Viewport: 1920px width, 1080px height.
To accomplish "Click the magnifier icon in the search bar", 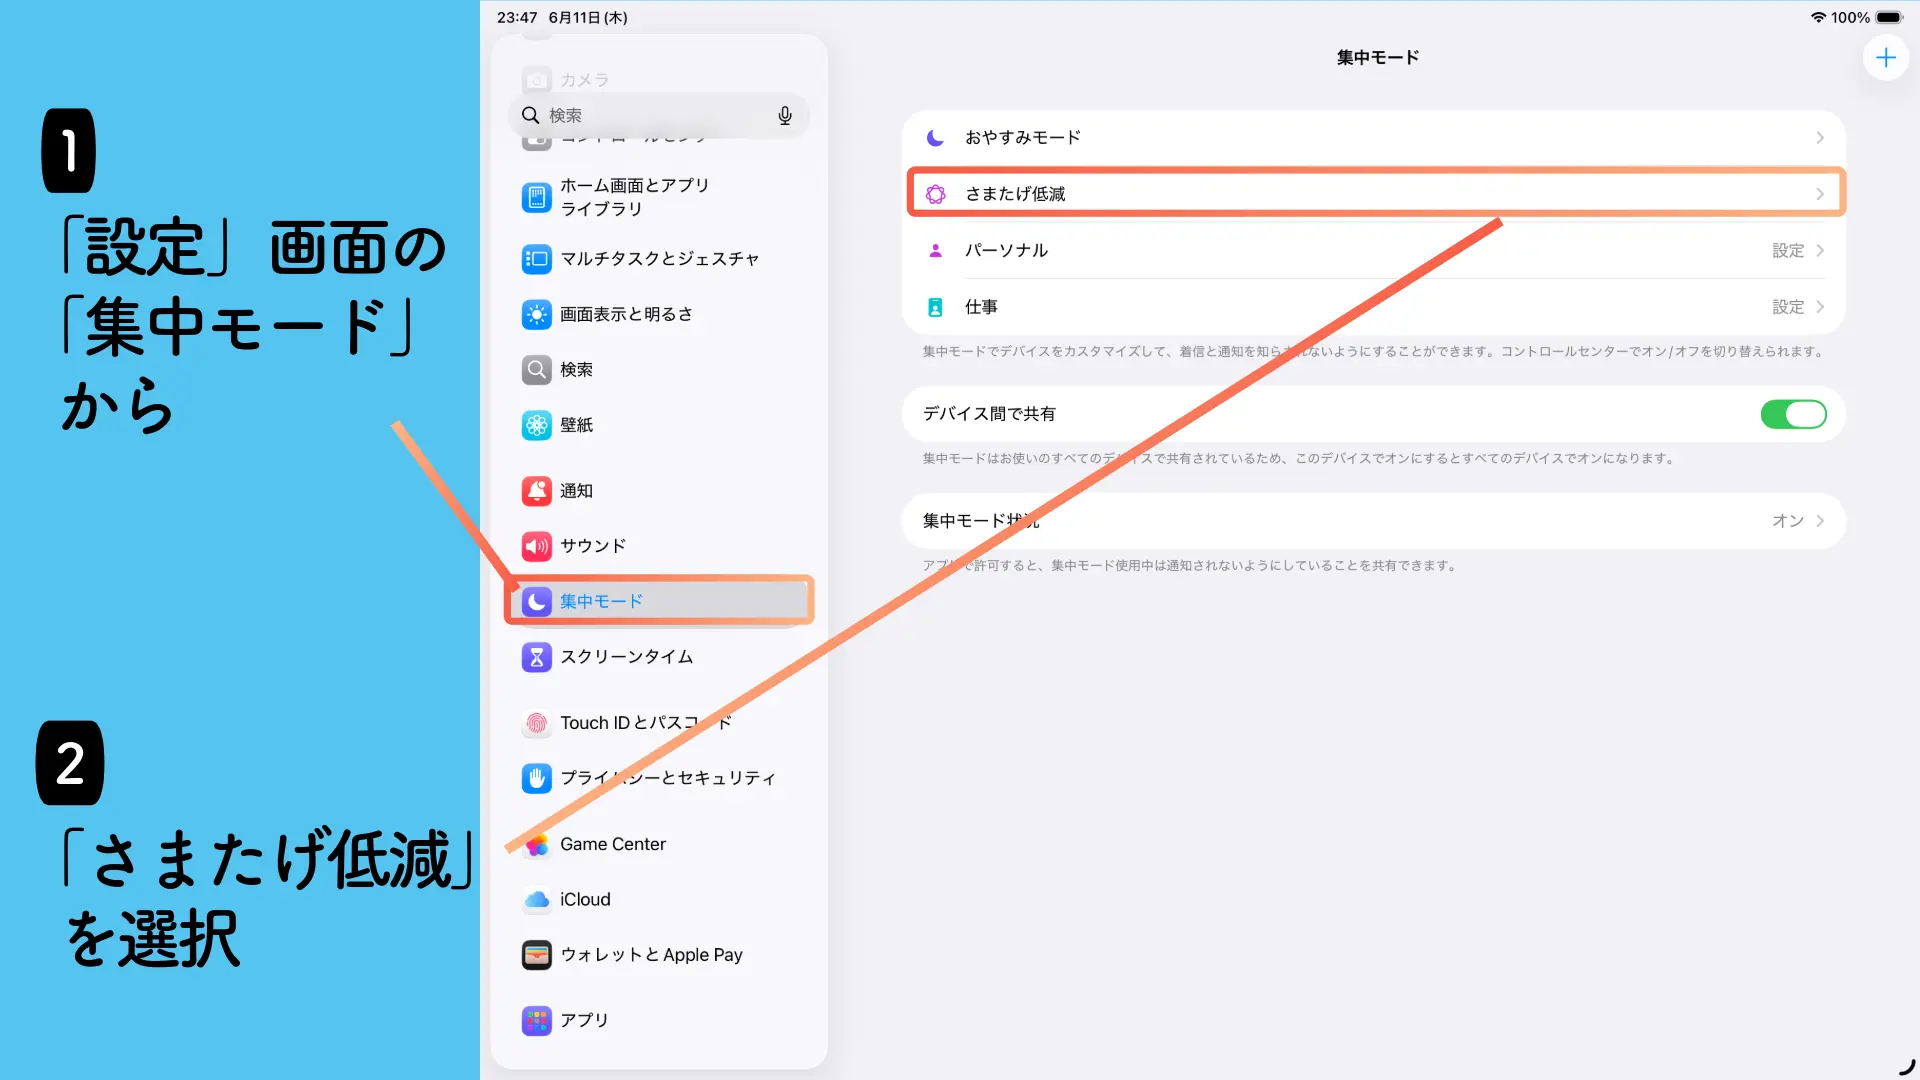I will 531,116.
